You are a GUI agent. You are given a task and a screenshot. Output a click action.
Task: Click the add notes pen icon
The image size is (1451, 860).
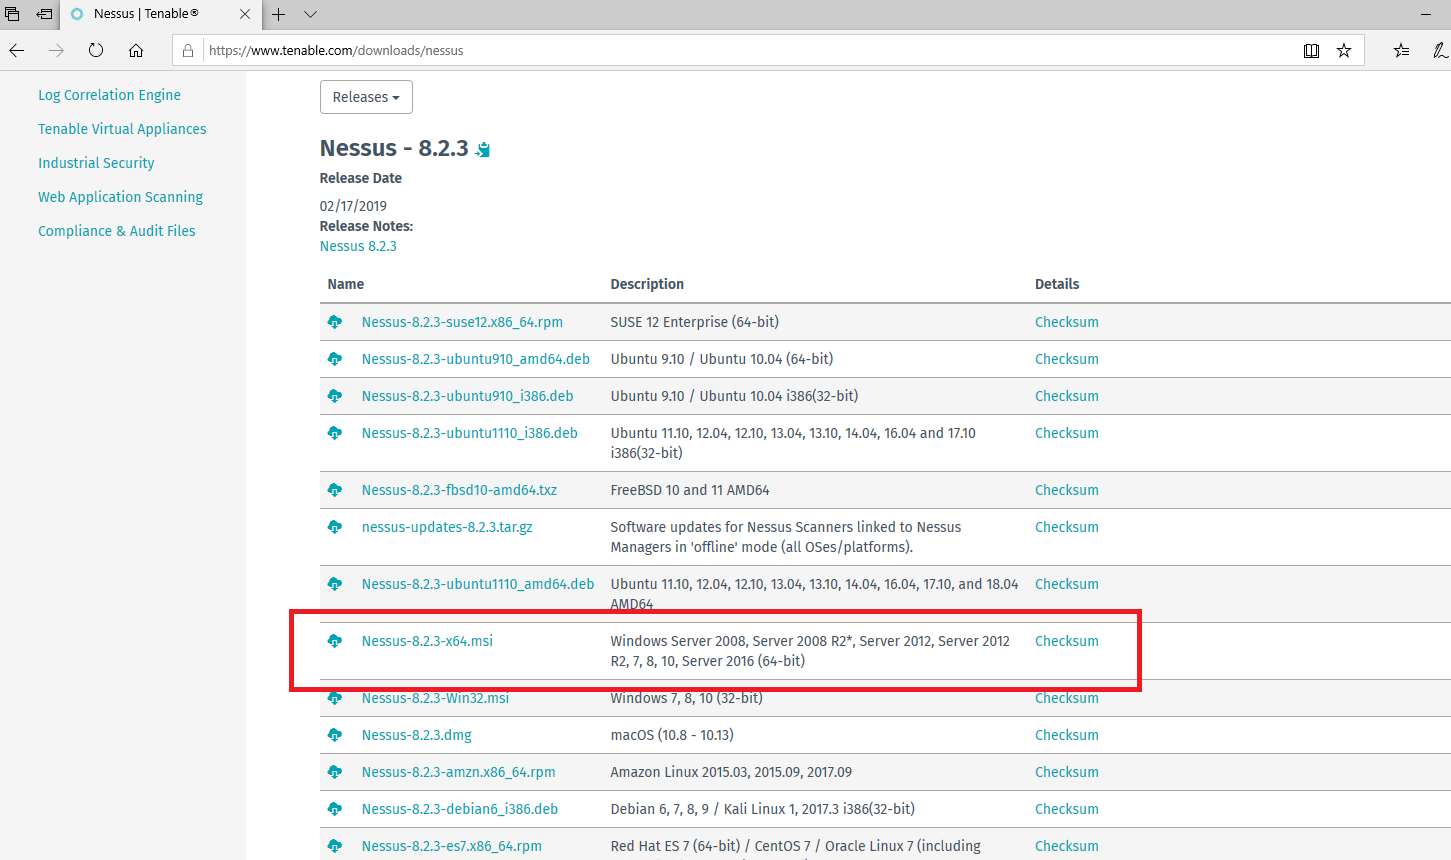(1440, 50)
